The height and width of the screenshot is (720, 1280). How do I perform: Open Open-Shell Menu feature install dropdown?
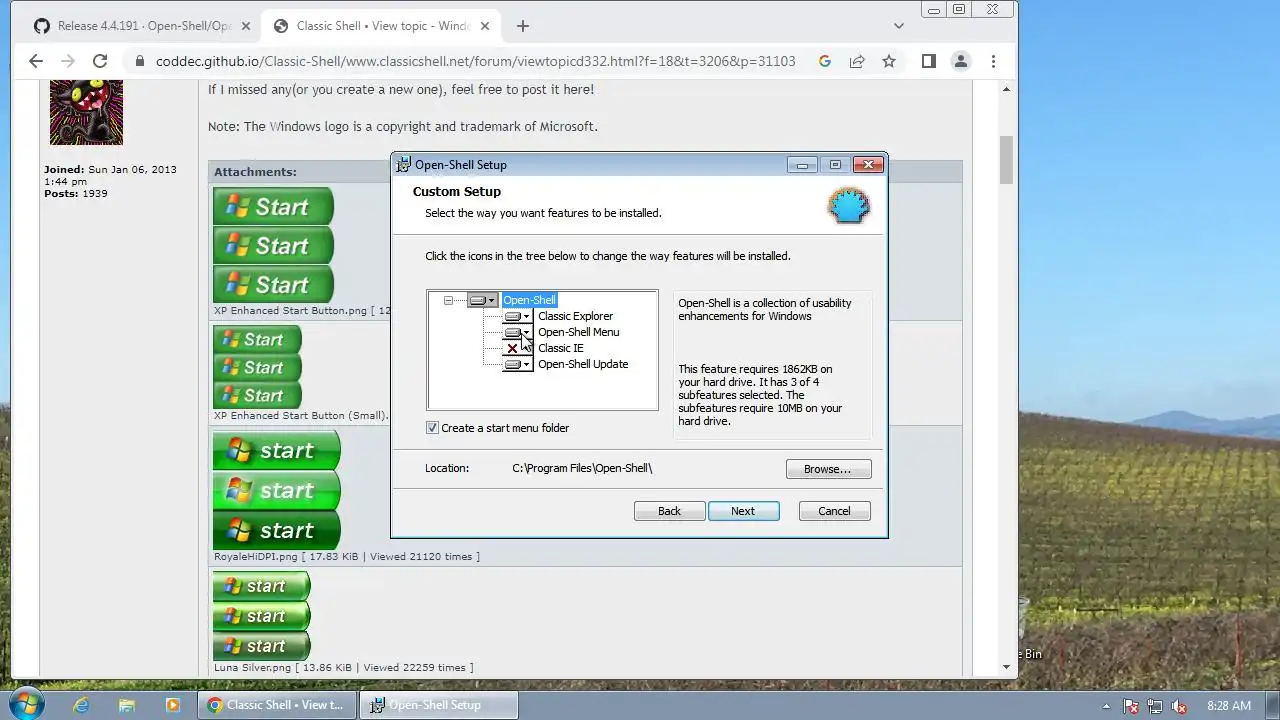pyautogui.click(x=518, y=332)
